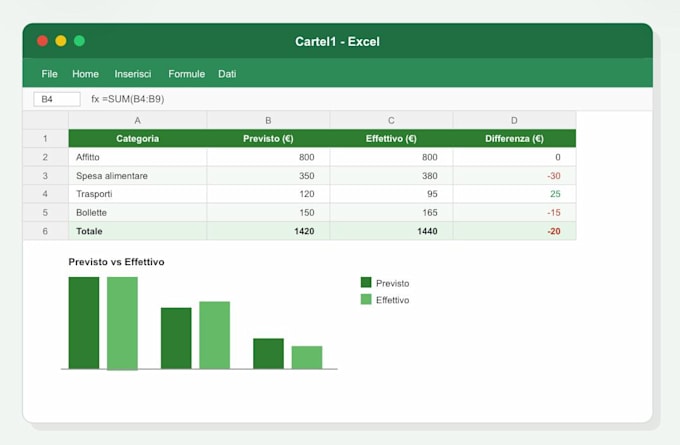
Task: Select the Totale previsto cell 1420
Action: tap(268, 231)
